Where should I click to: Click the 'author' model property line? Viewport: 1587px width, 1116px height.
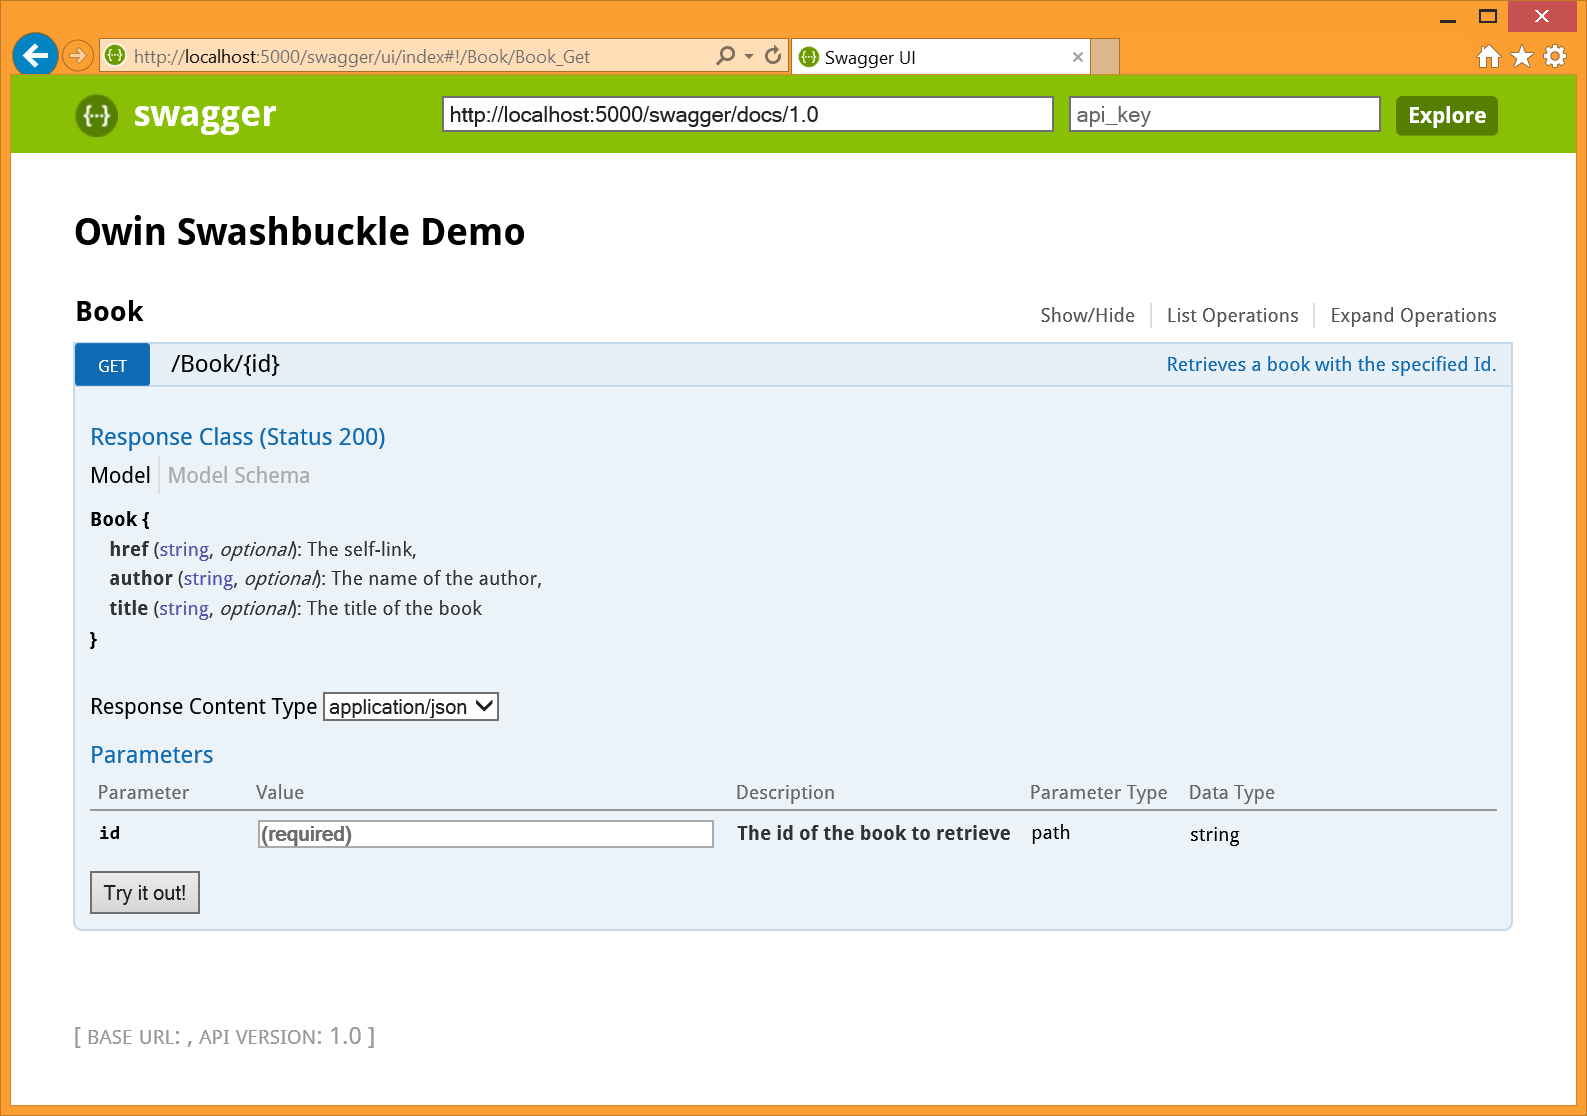tap(325, 578)
